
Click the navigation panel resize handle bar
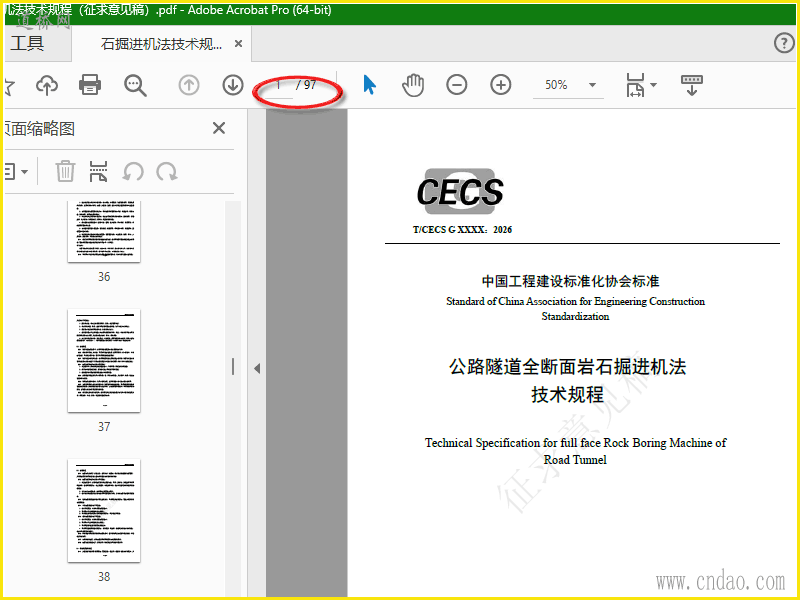pos(233,366)
